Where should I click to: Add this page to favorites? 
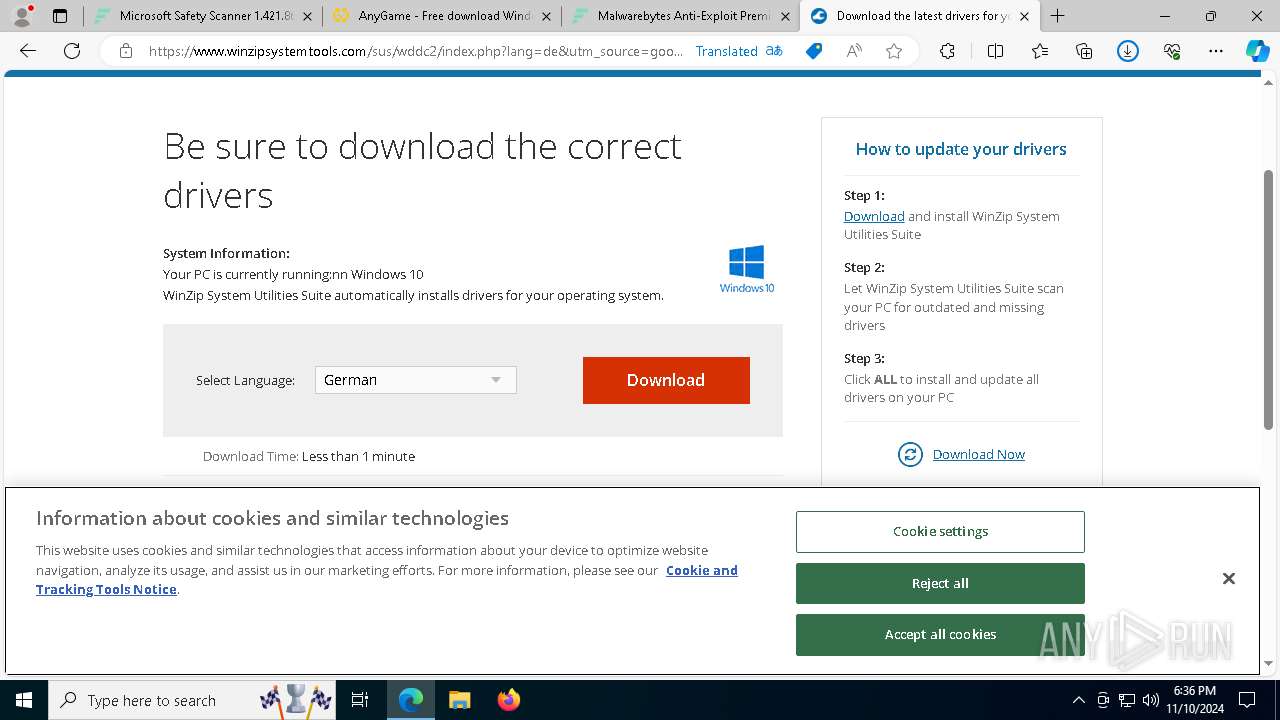tap(894, 51)
